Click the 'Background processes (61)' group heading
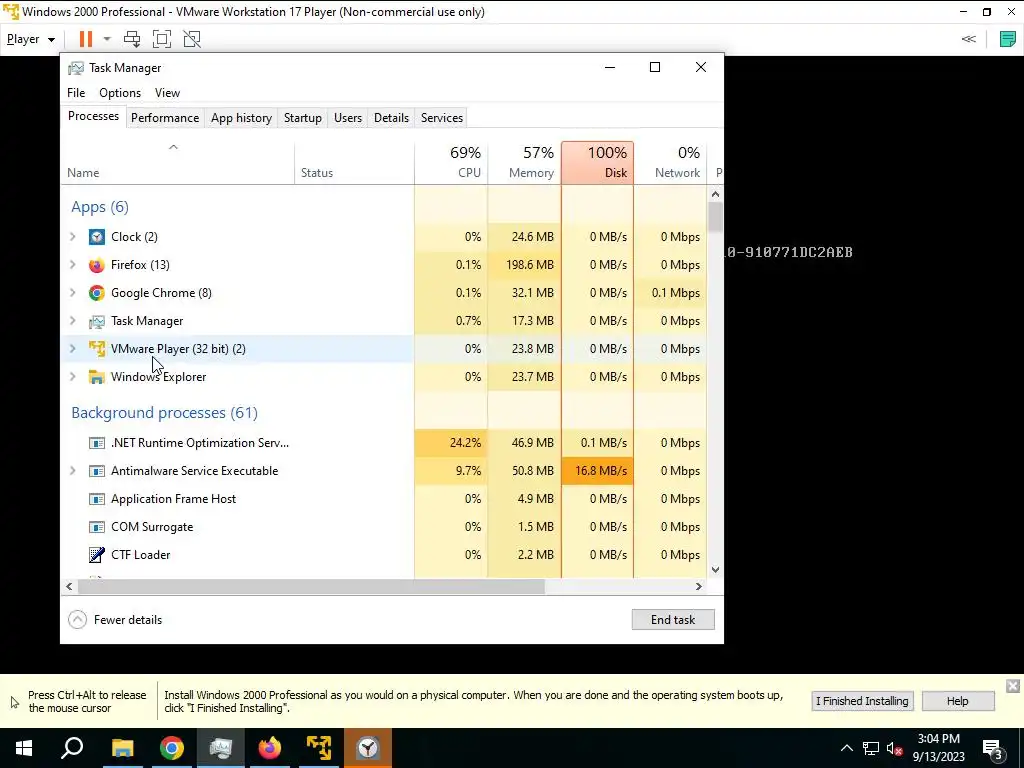This screenshot has width=1024, height=768. click(165, 413)
